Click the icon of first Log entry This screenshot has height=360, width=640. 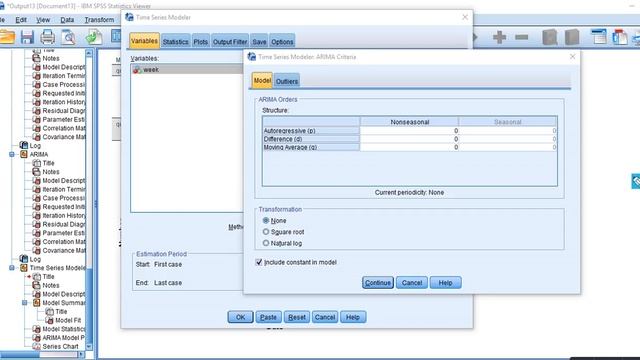click(24, 145)
